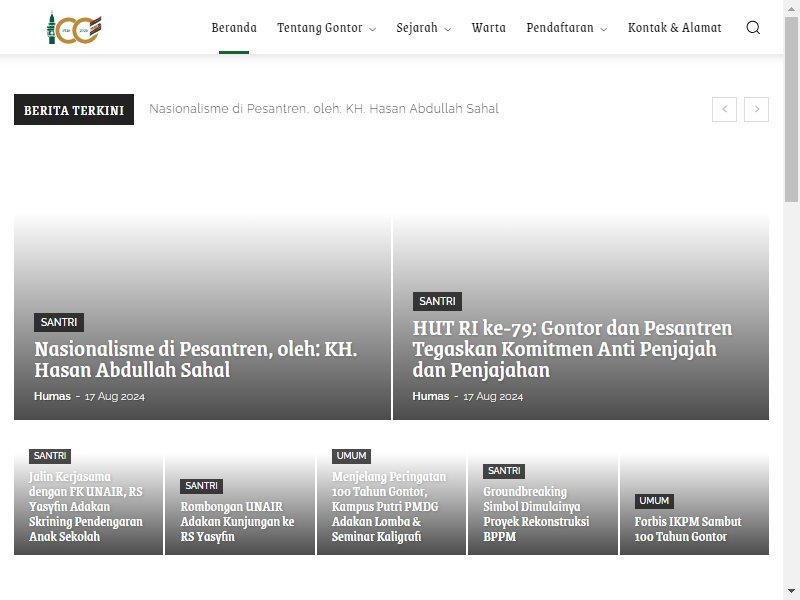Screen dimensions: 800x600
Task: Go to the Beranda menu item
Action: click(x=234, y=28)
